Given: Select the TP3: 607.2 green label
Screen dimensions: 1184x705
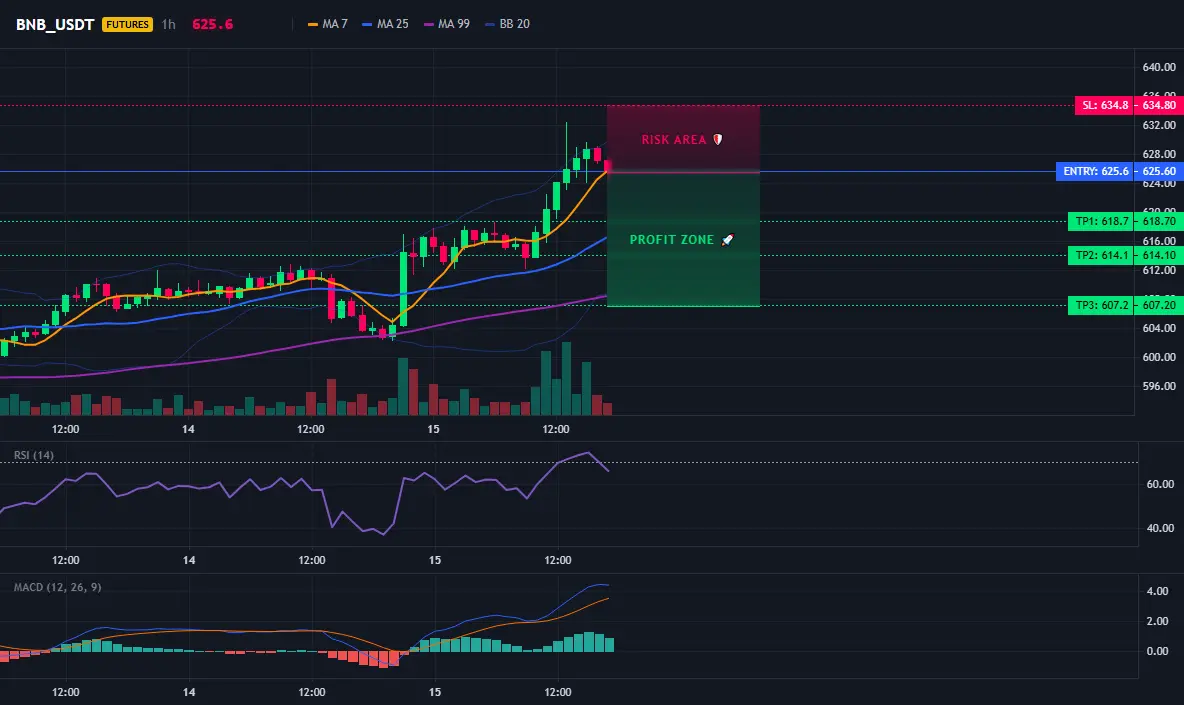Looking at the screenshot, I should pyautogui.click(x=1102, y=305).
